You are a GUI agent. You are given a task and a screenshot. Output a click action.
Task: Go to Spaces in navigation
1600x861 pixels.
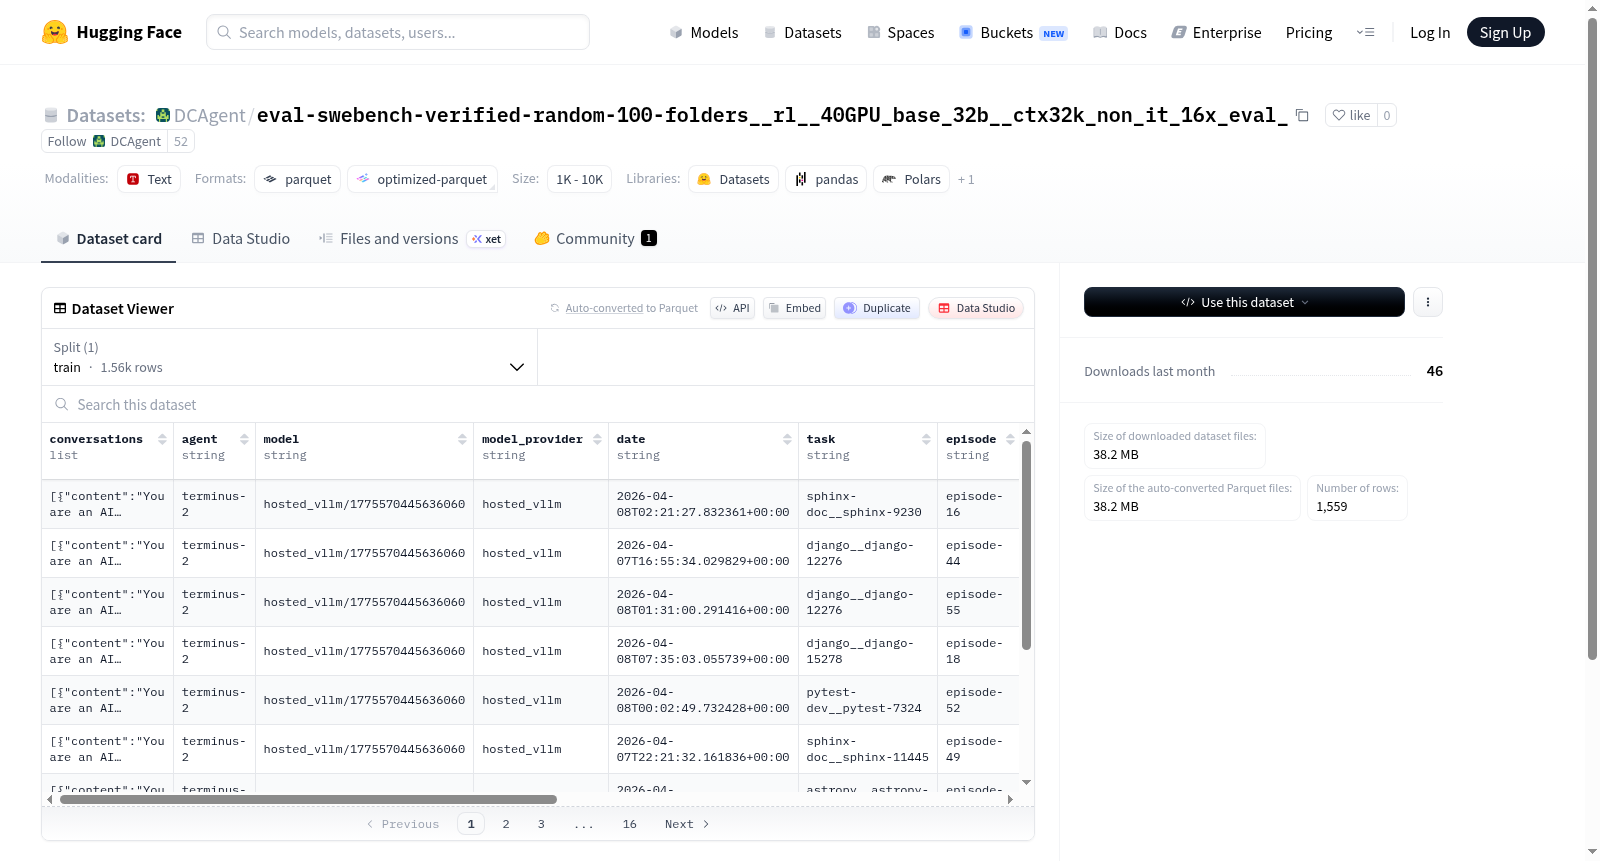click(x=900, y=32)
